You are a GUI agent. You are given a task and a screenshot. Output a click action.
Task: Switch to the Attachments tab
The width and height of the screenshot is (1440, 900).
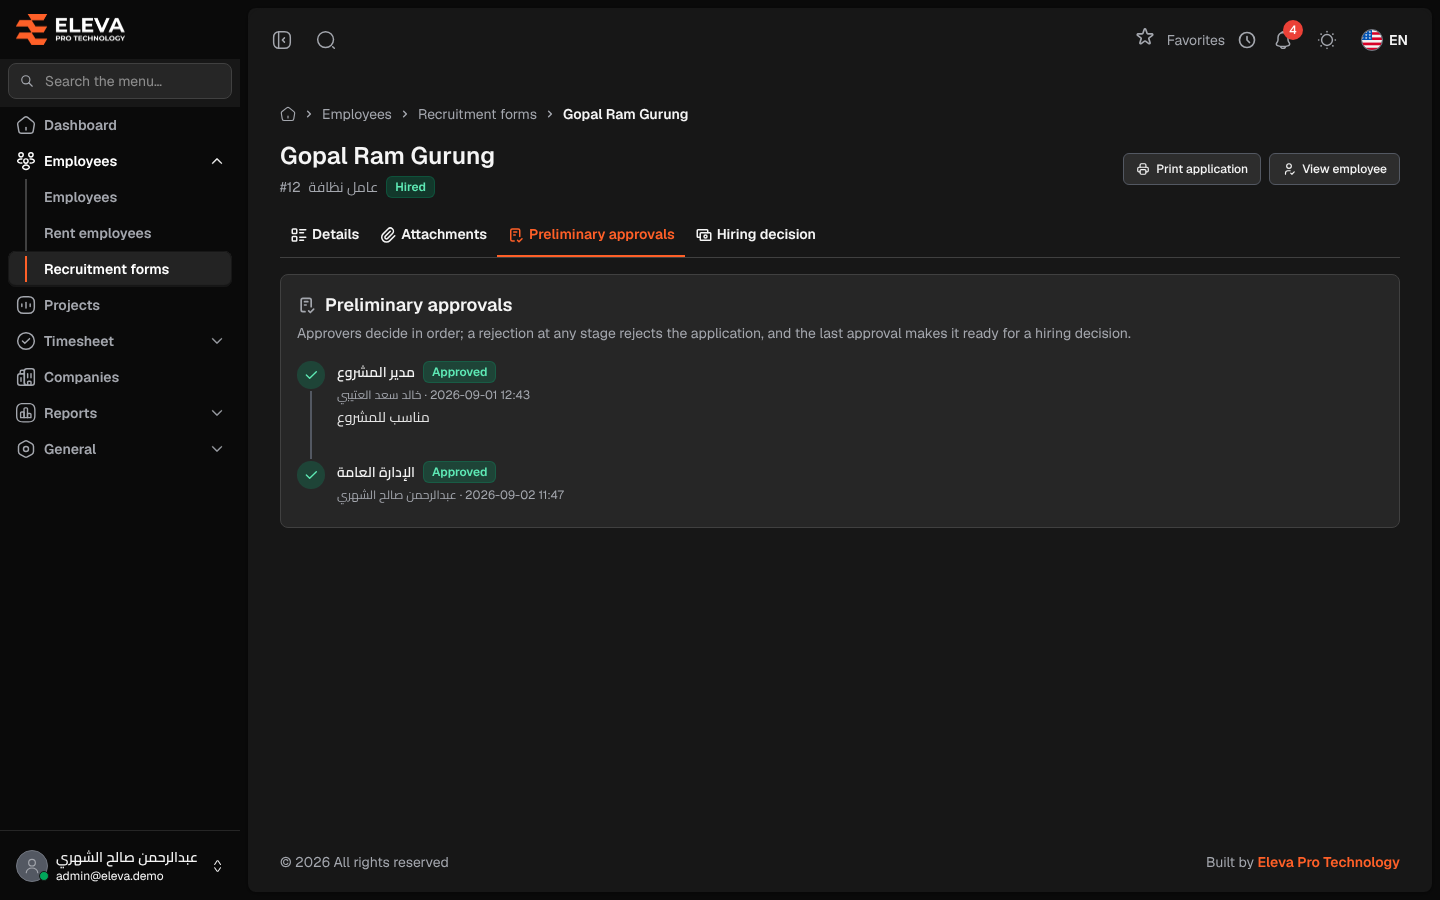pyautogui.click(x=434, y=234)
